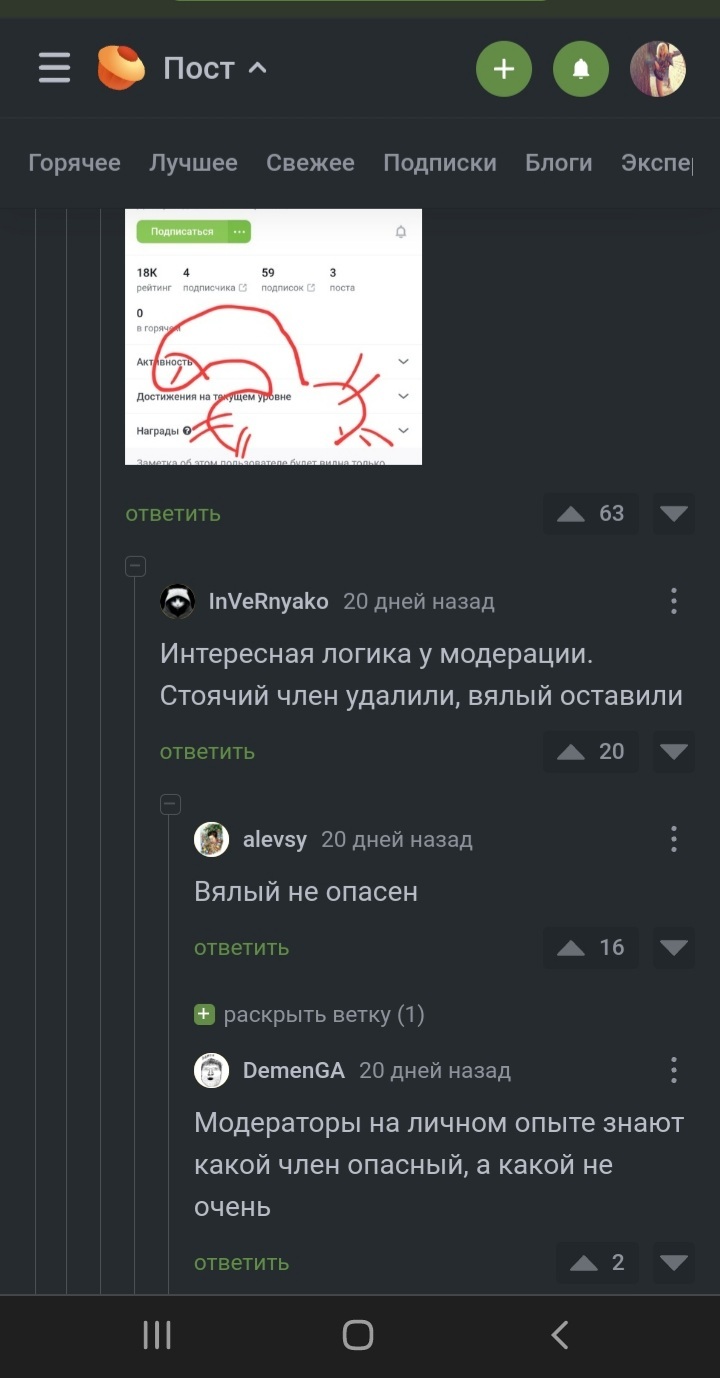The width and height of the screenshot is (720, 1378).
Task: Reply to DemenGA via "ответить"
Action: pyautogui.click(x=242, y=1263)
